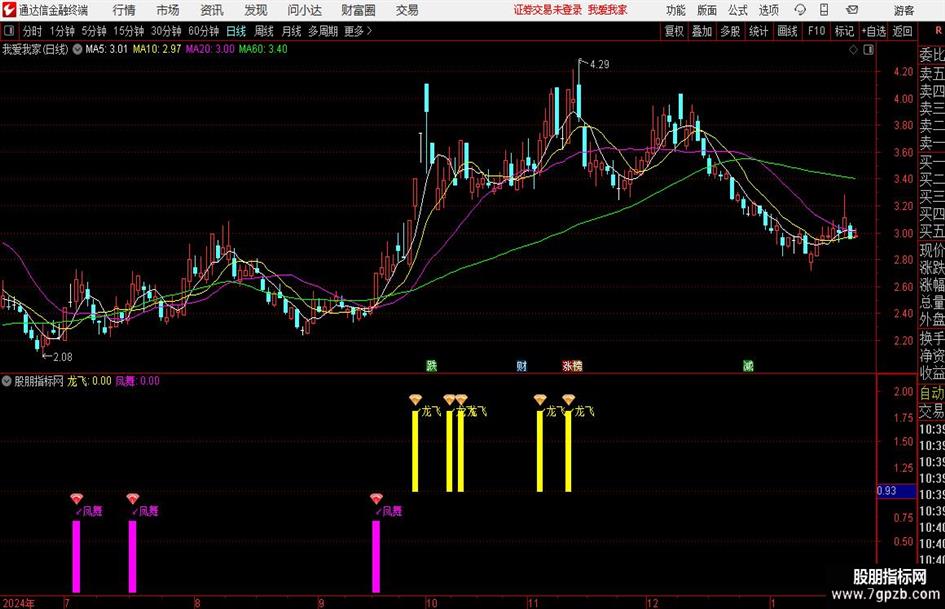The height and width of the screenshot is (609, 945).
Task: Click the red 我爱我家 stock name in title bar
Action: point(608,10)
